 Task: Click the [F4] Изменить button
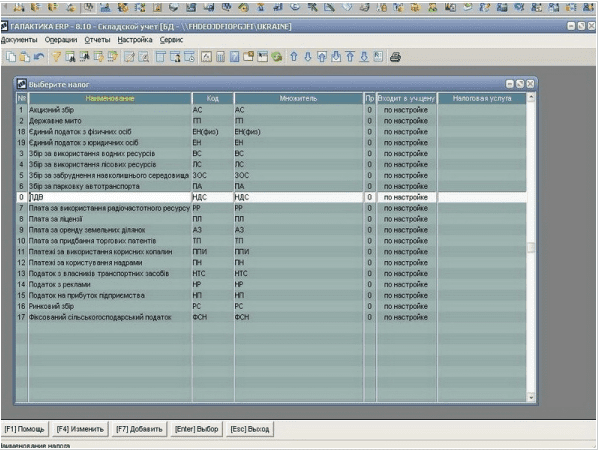(80, 429)
